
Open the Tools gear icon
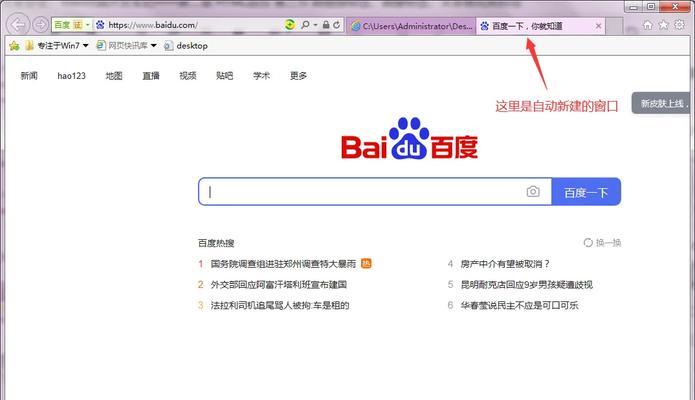click(679, 25)
